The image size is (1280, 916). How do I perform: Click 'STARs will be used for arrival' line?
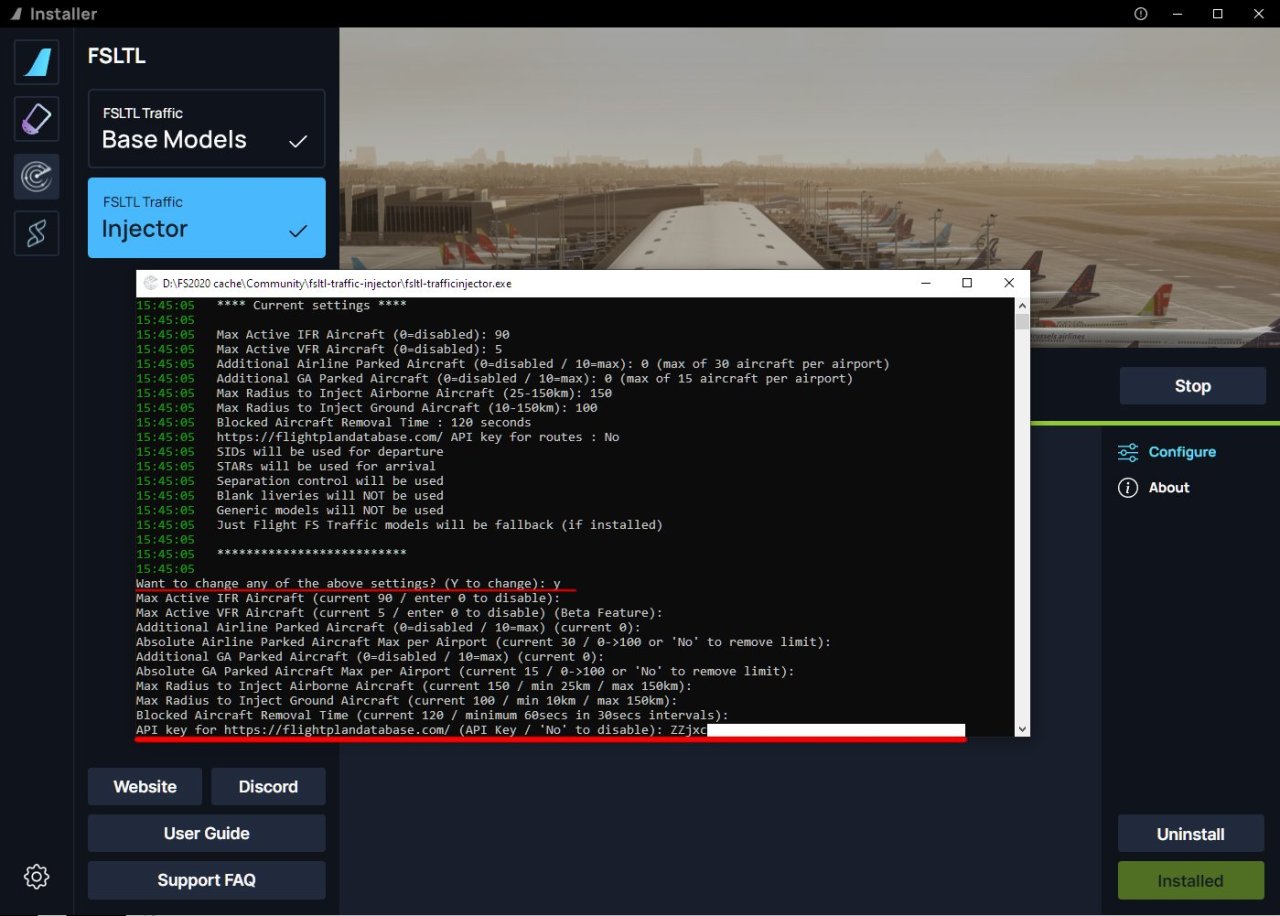[326, 466]
